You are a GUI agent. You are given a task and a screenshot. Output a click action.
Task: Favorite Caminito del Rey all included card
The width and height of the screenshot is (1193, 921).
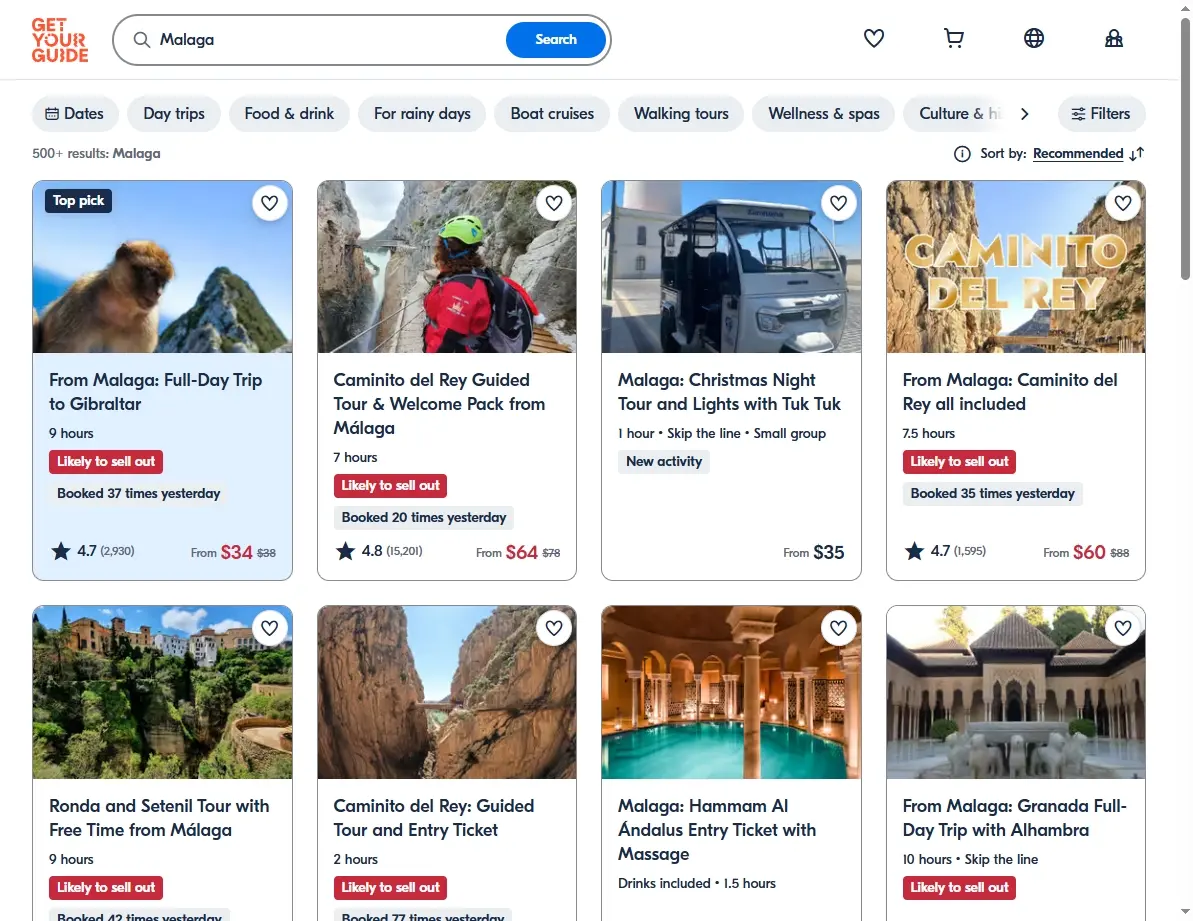click(x=1123, y=203)
